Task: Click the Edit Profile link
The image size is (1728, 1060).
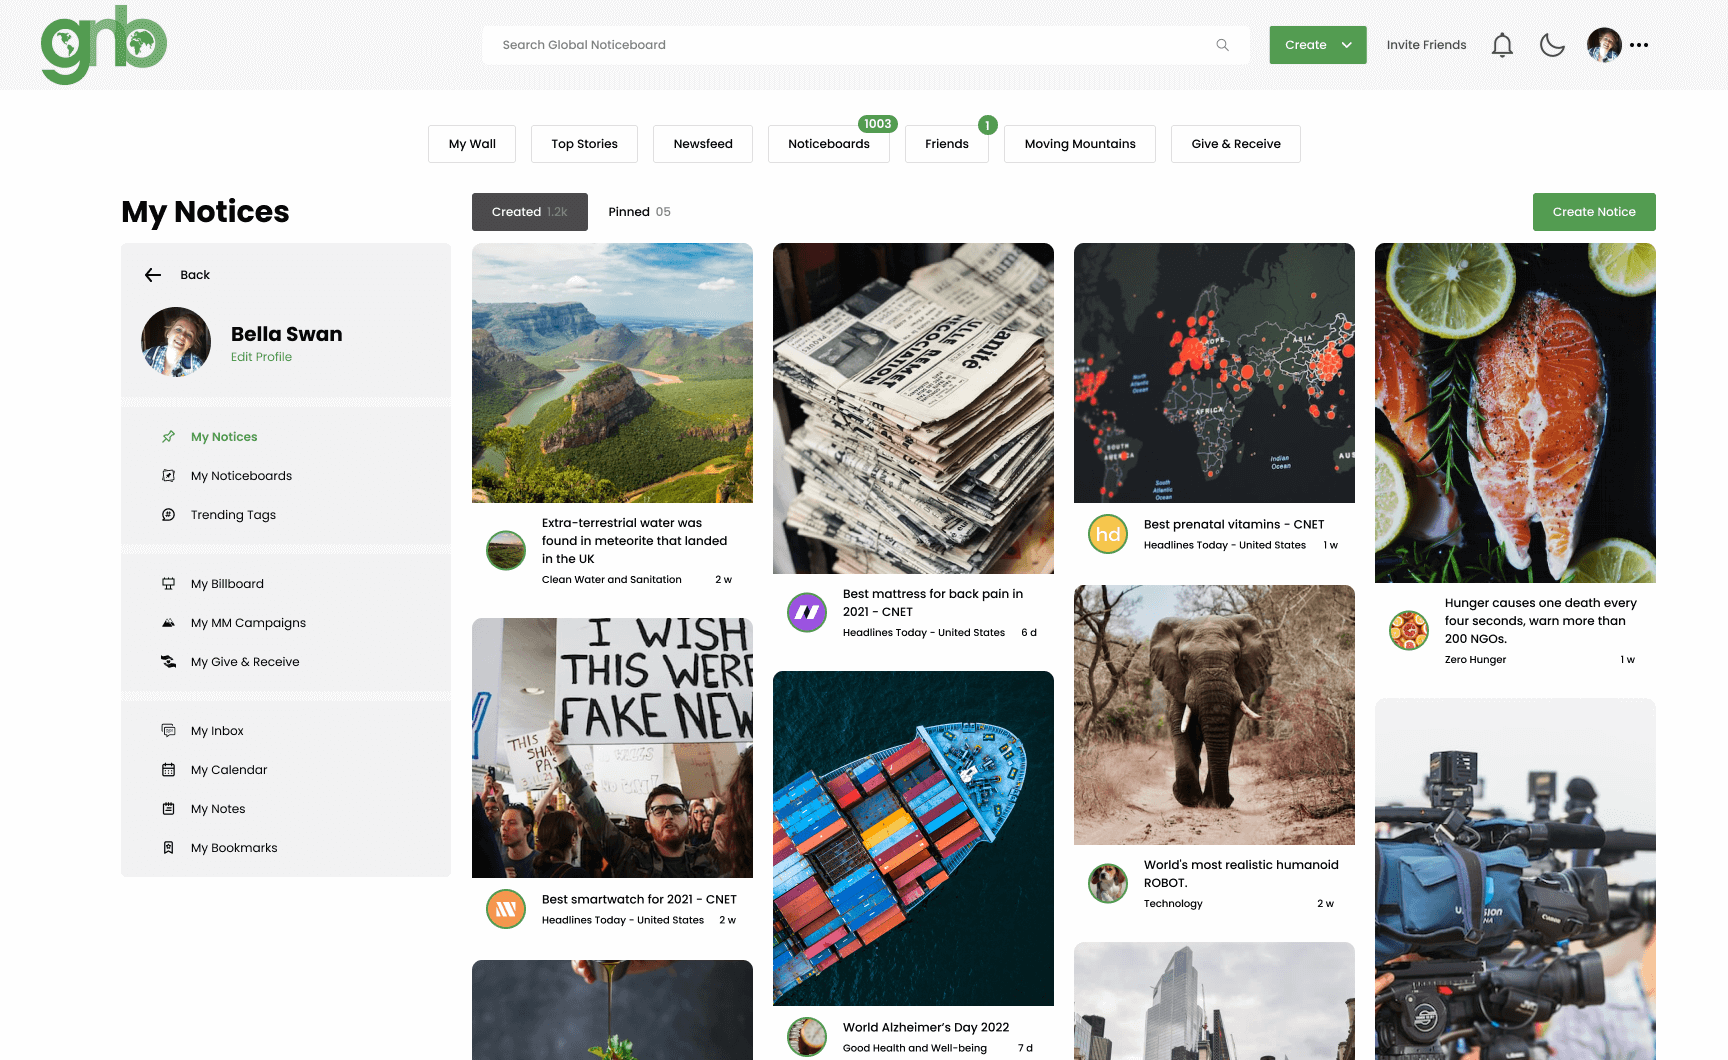Action: [261, 357]
